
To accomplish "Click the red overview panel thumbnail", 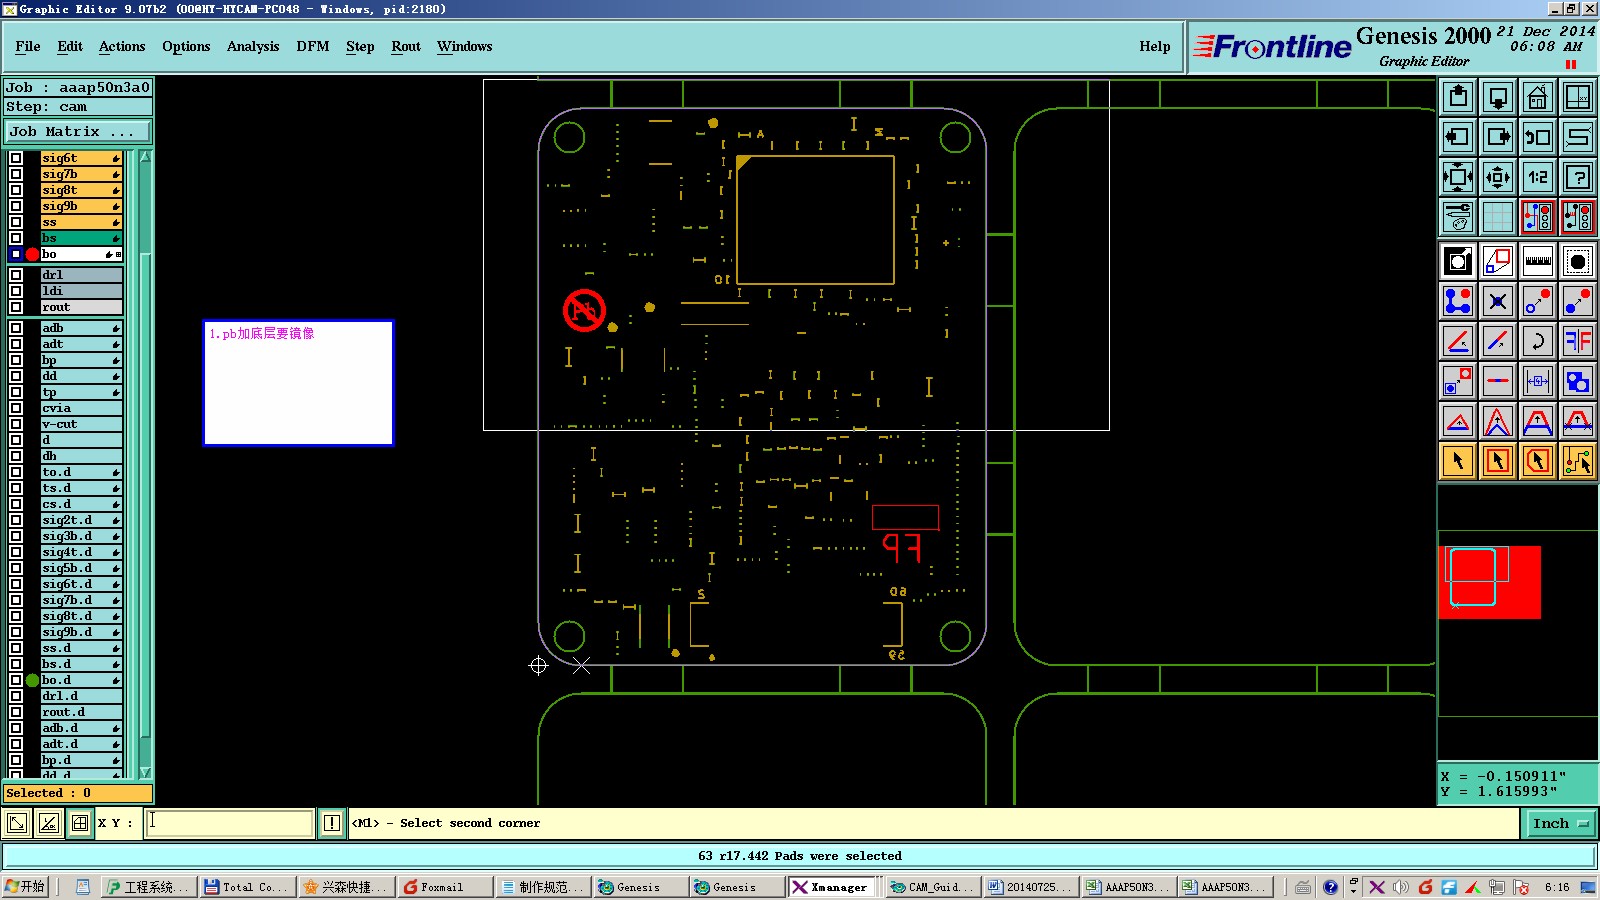I will 1489,582.
